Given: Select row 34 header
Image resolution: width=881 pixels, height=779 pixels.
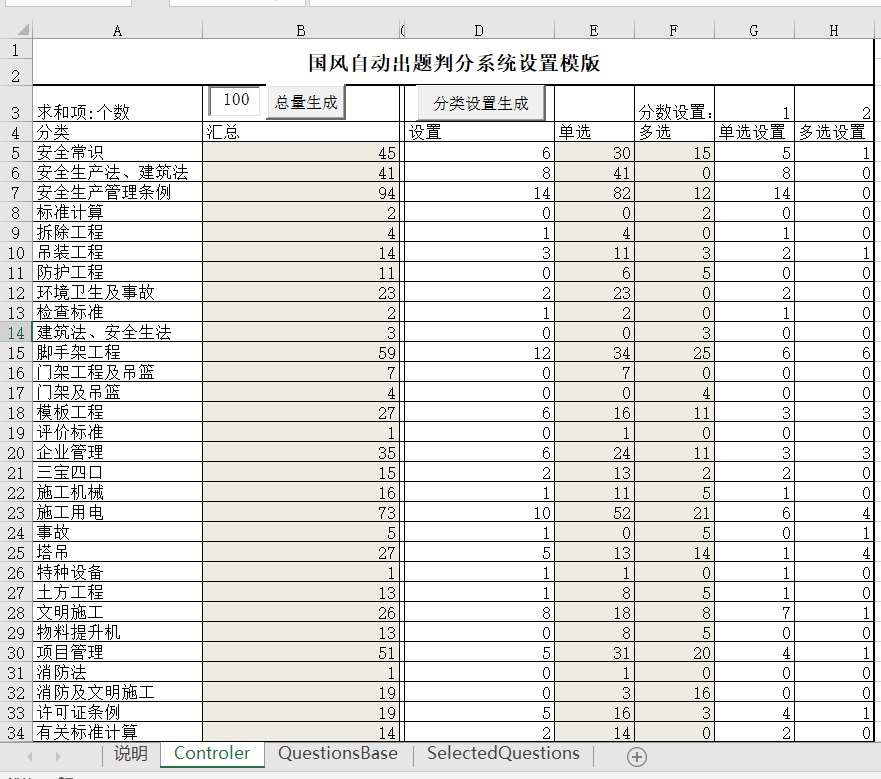Looking at the screenshot, I should tap(16, 732).
